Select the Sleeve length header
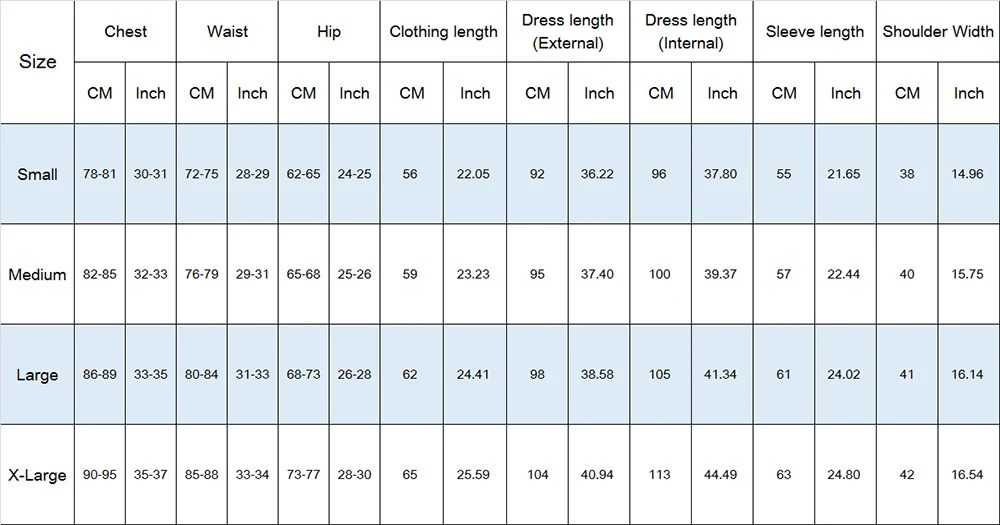Image resolution: width=1000 pixels, height=525 pixels. click(x=814, y=31)
